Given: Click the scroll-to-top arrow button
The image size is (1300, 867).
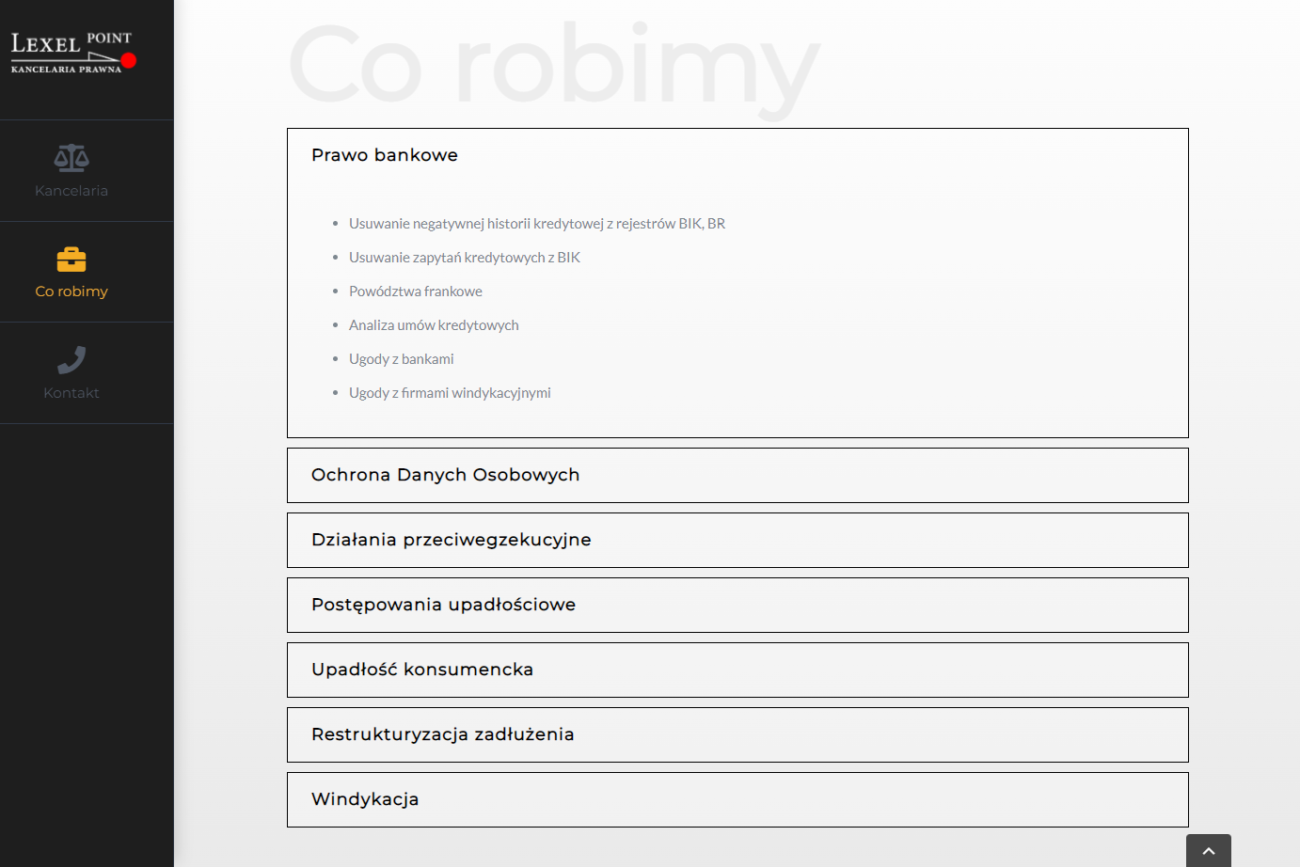Looking at the screenshot, I should (x=1208, y=850).
